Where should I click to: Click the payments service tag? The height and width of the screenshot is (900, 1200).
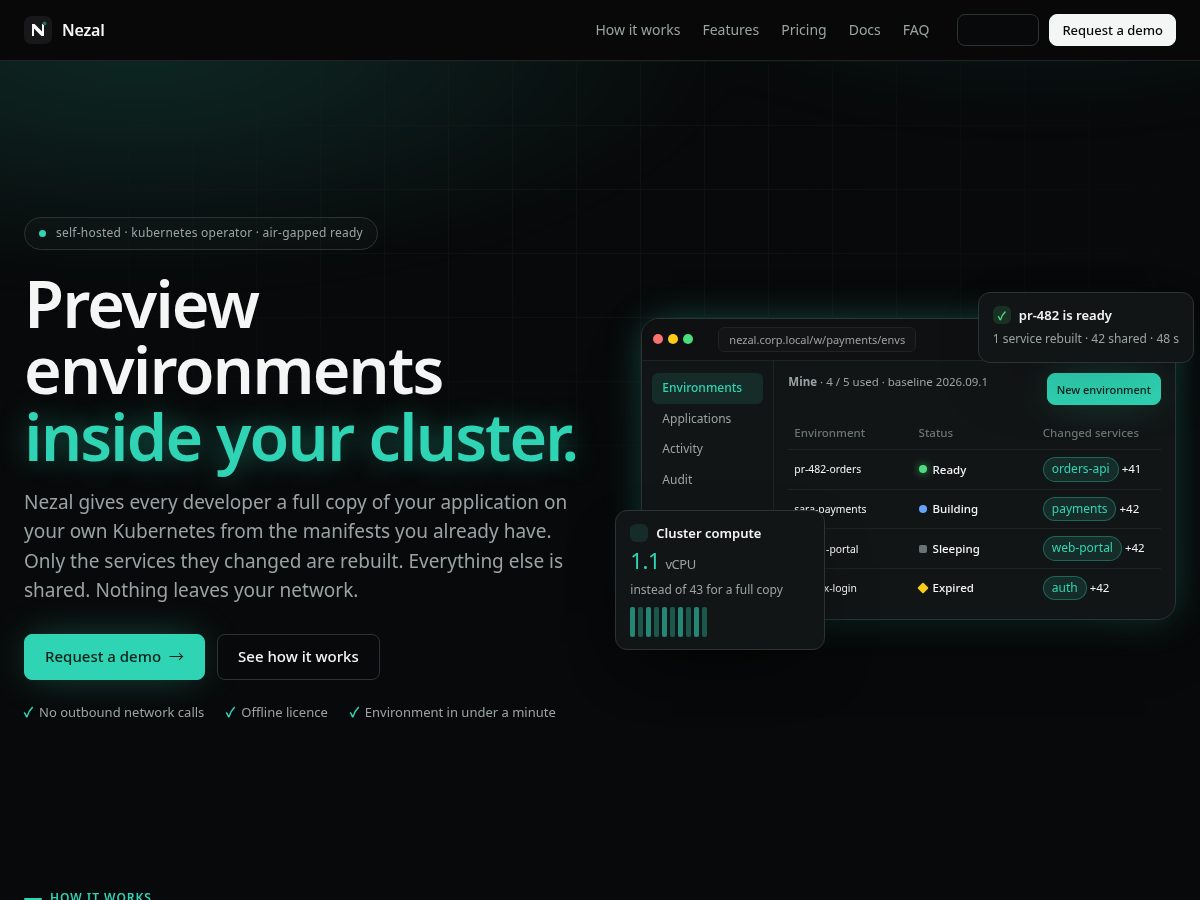1079,509
